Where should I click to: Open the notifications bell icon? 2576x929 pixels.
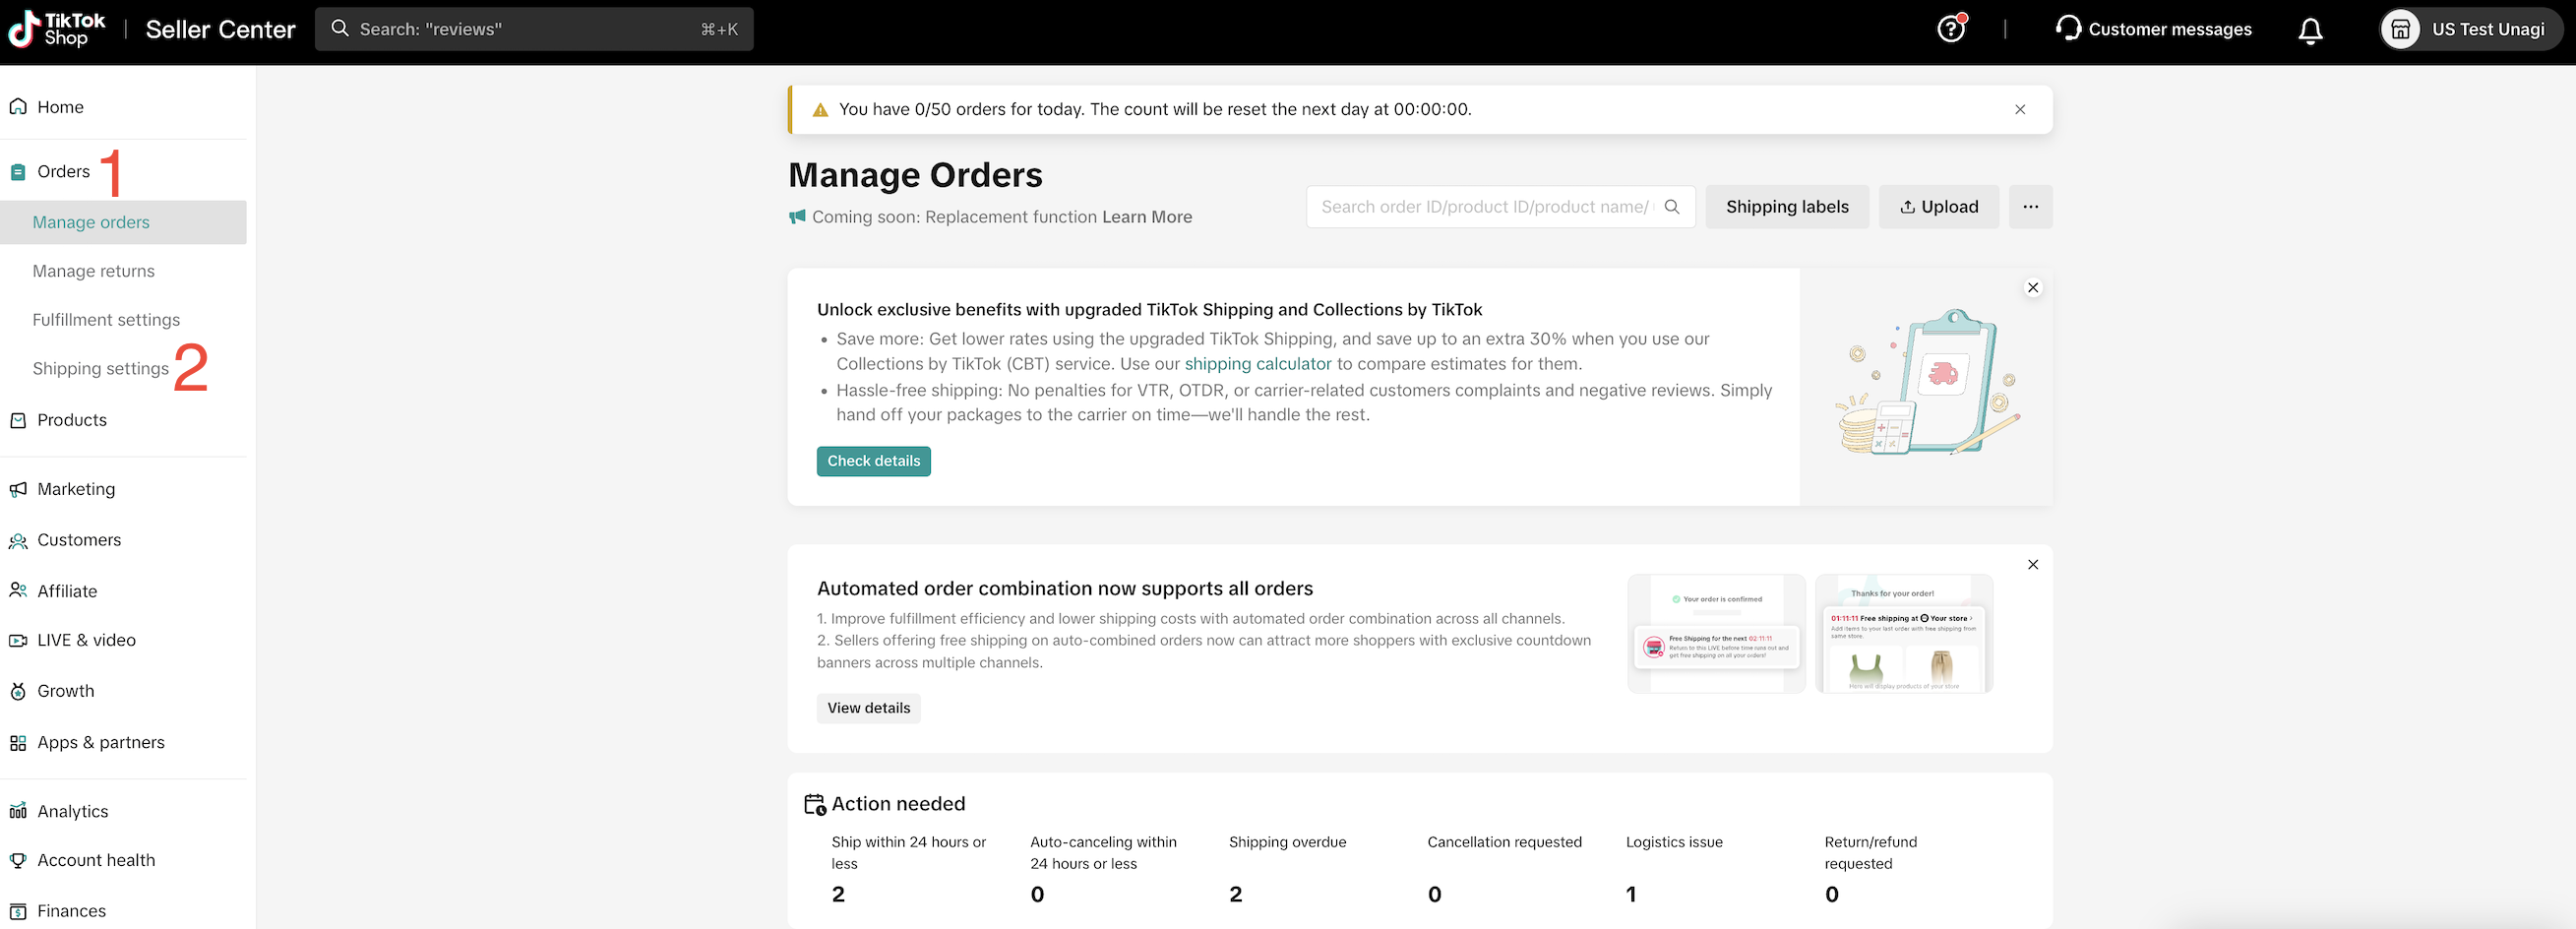[2310, 30]
